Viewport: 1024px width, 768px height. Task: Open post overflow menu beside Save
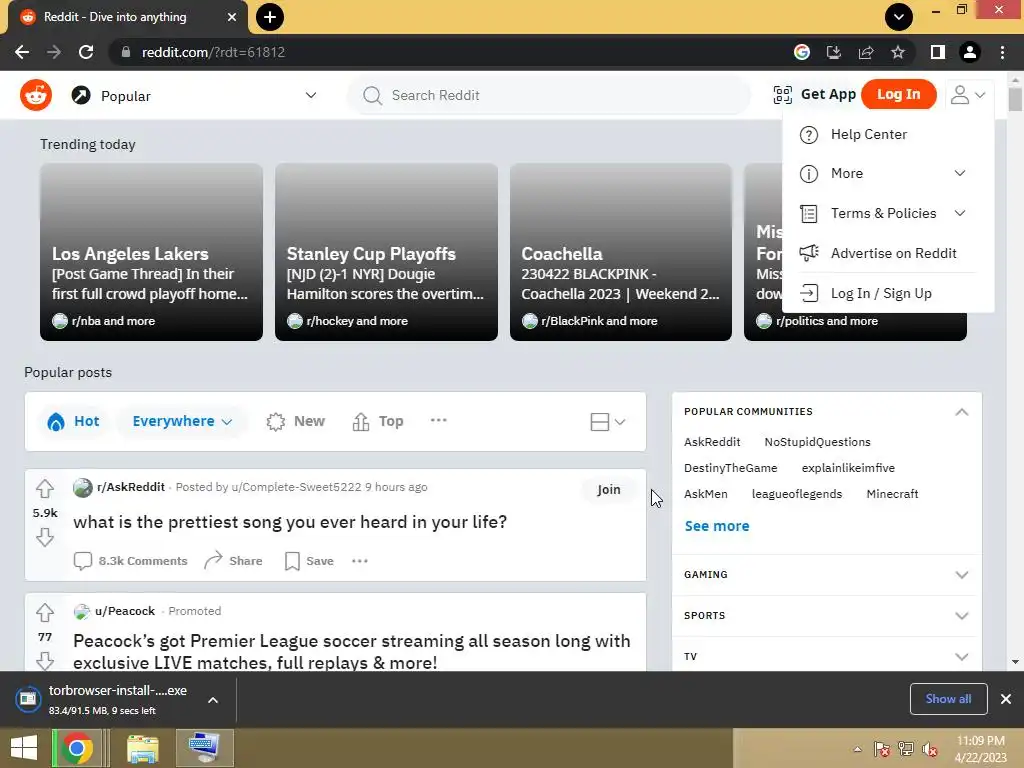coord(360,561)
